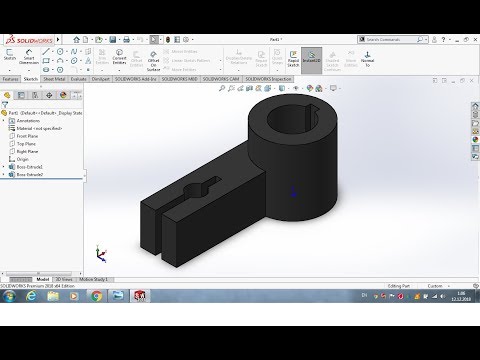Open the Display Style cube icon

coord(282,88)
